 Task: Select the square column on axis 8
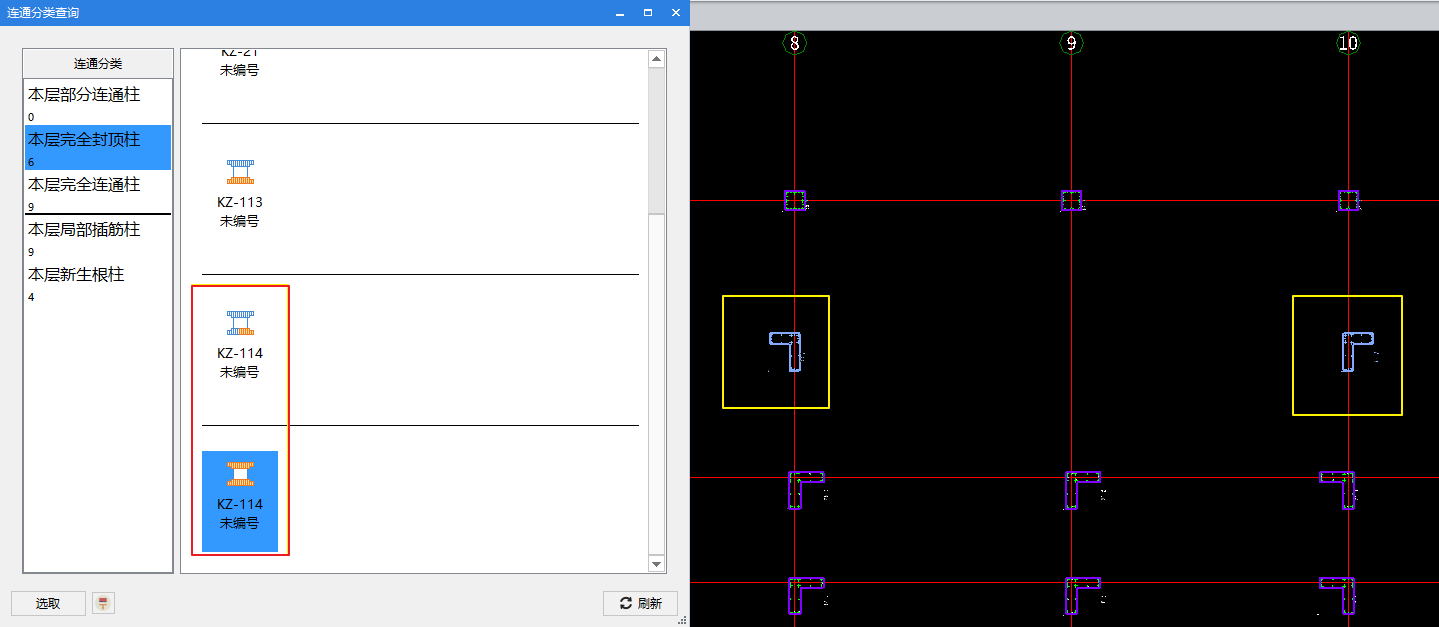point(795,201)
